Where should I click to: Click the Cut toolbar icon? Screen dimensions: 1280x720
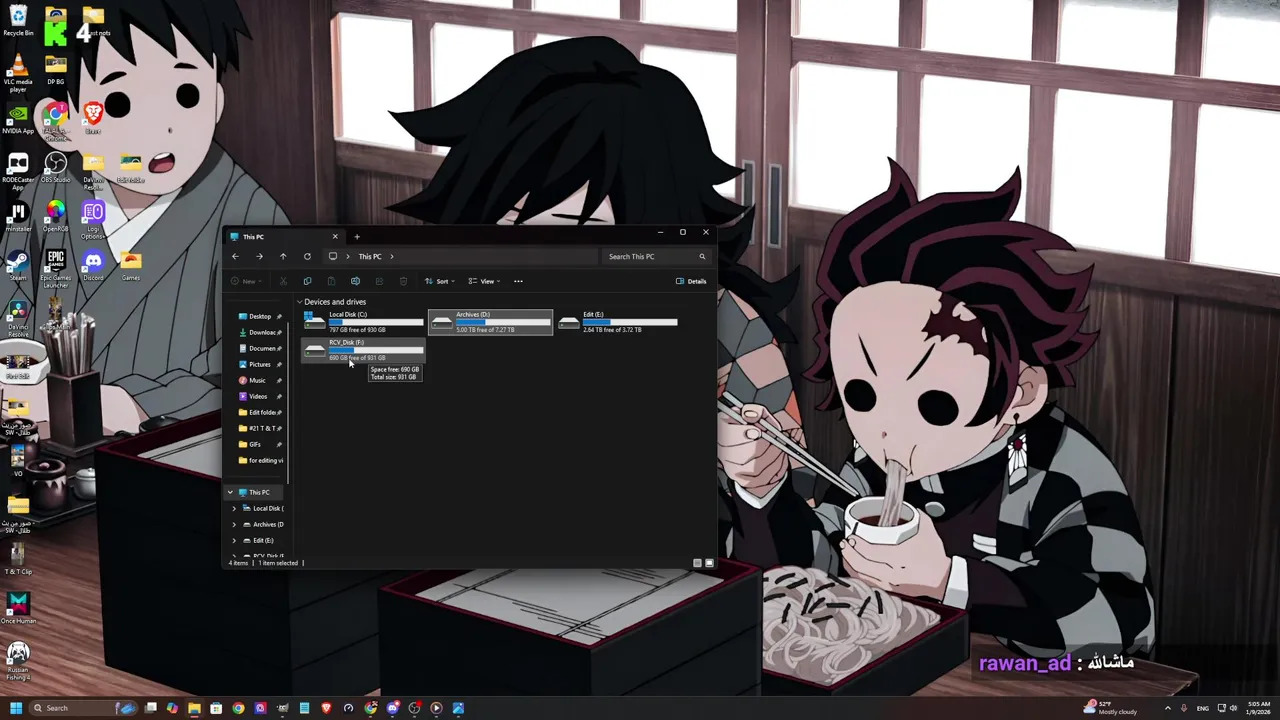283,281
